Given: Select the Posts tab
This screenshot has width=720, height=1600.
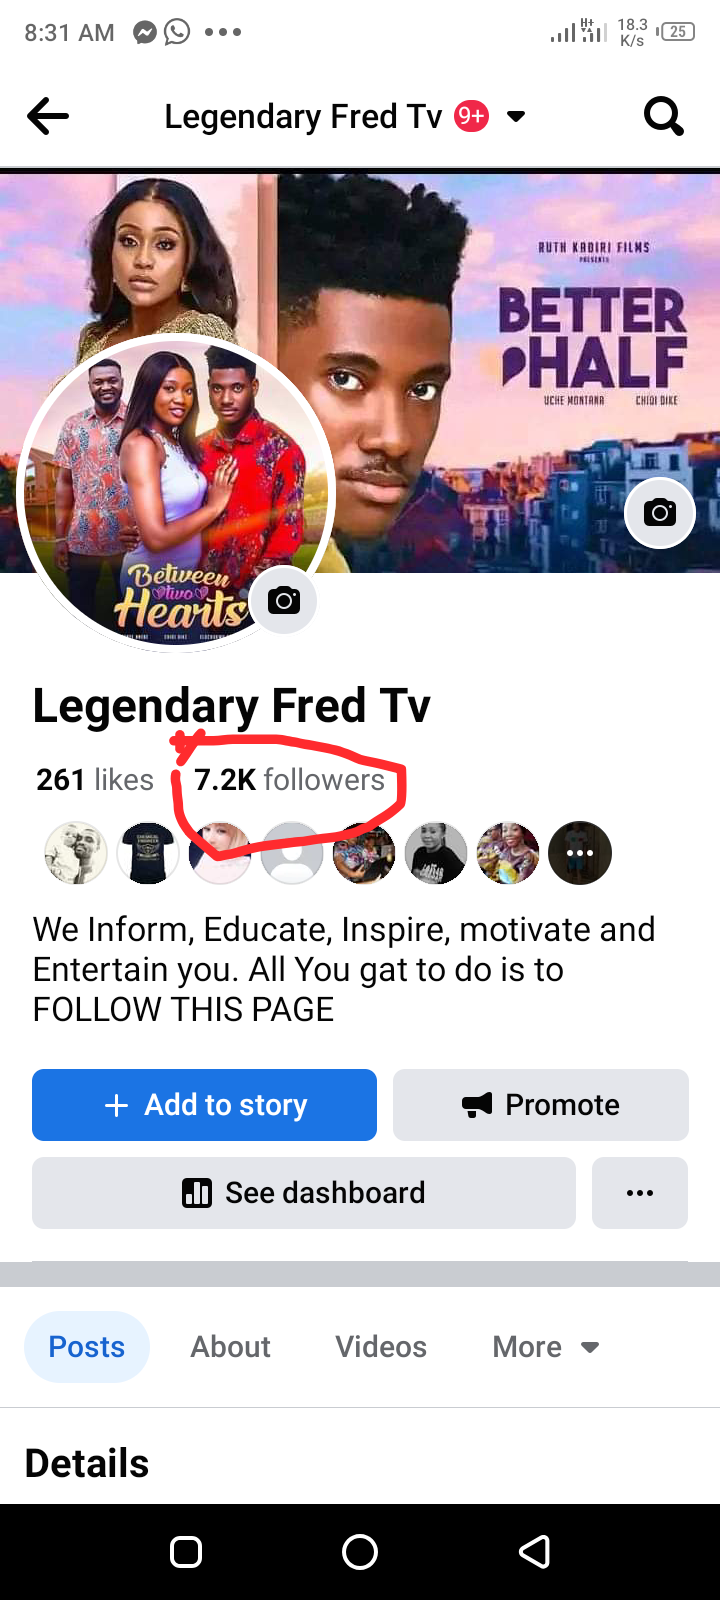Looking at the screenshot, I should pos(87,1347).
